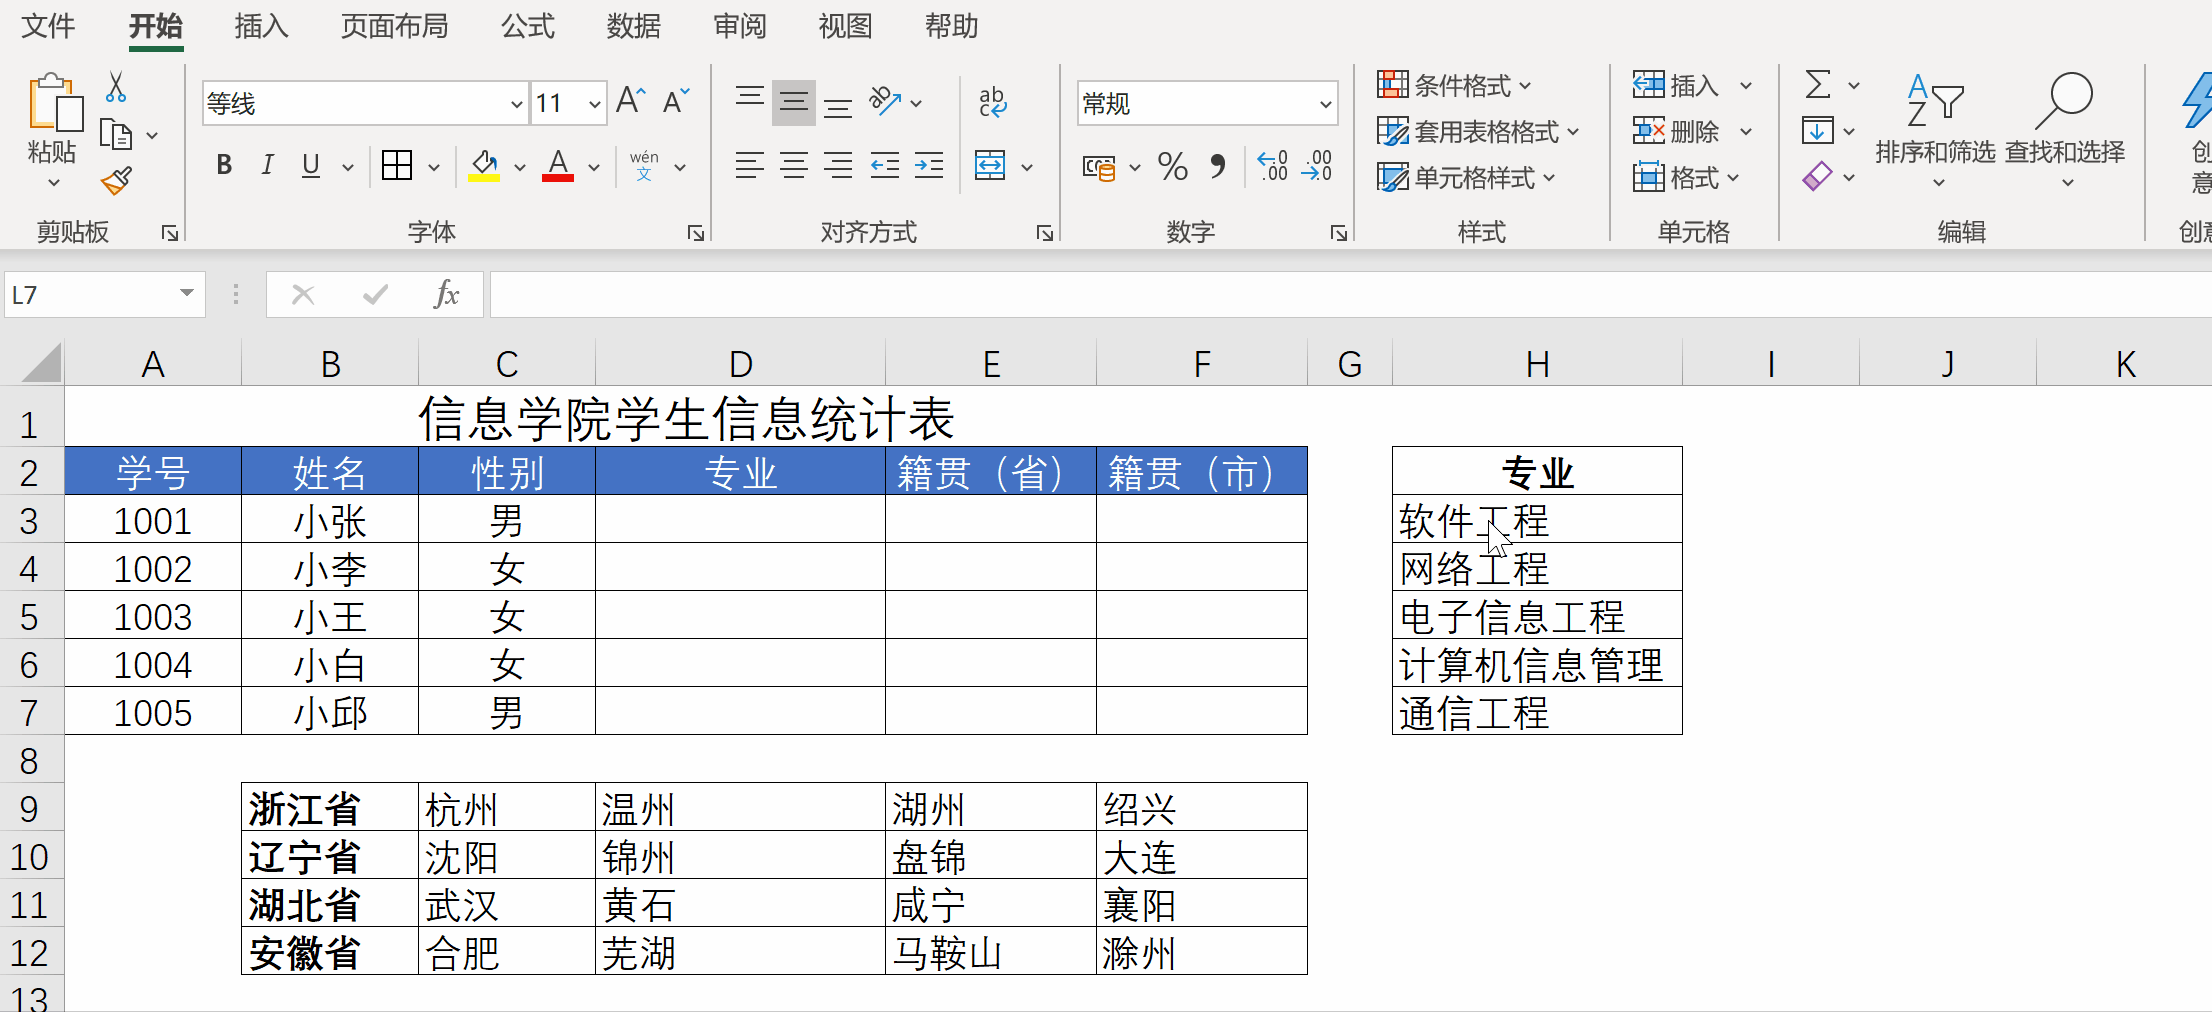Toggle Wrap Text icon
Viewport: 2212px width, 1012px height.
[992, 102]
